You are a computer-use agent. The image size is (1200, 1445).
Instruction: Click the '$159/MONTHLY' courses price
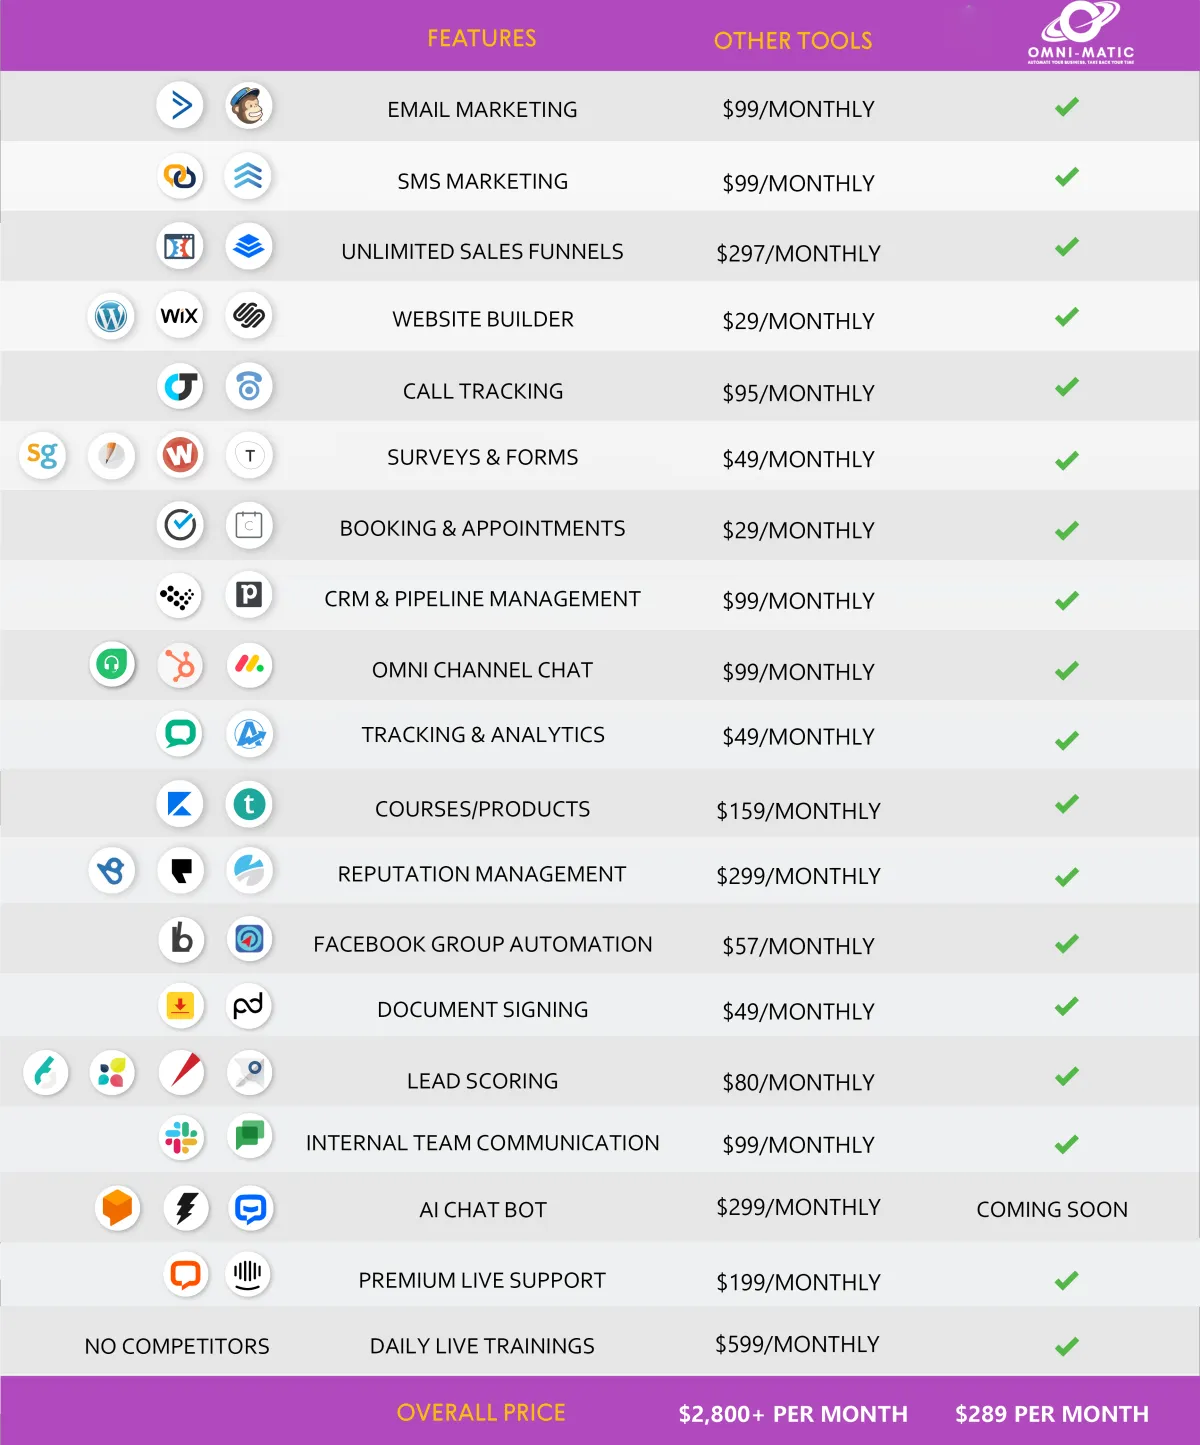point(798,811)
